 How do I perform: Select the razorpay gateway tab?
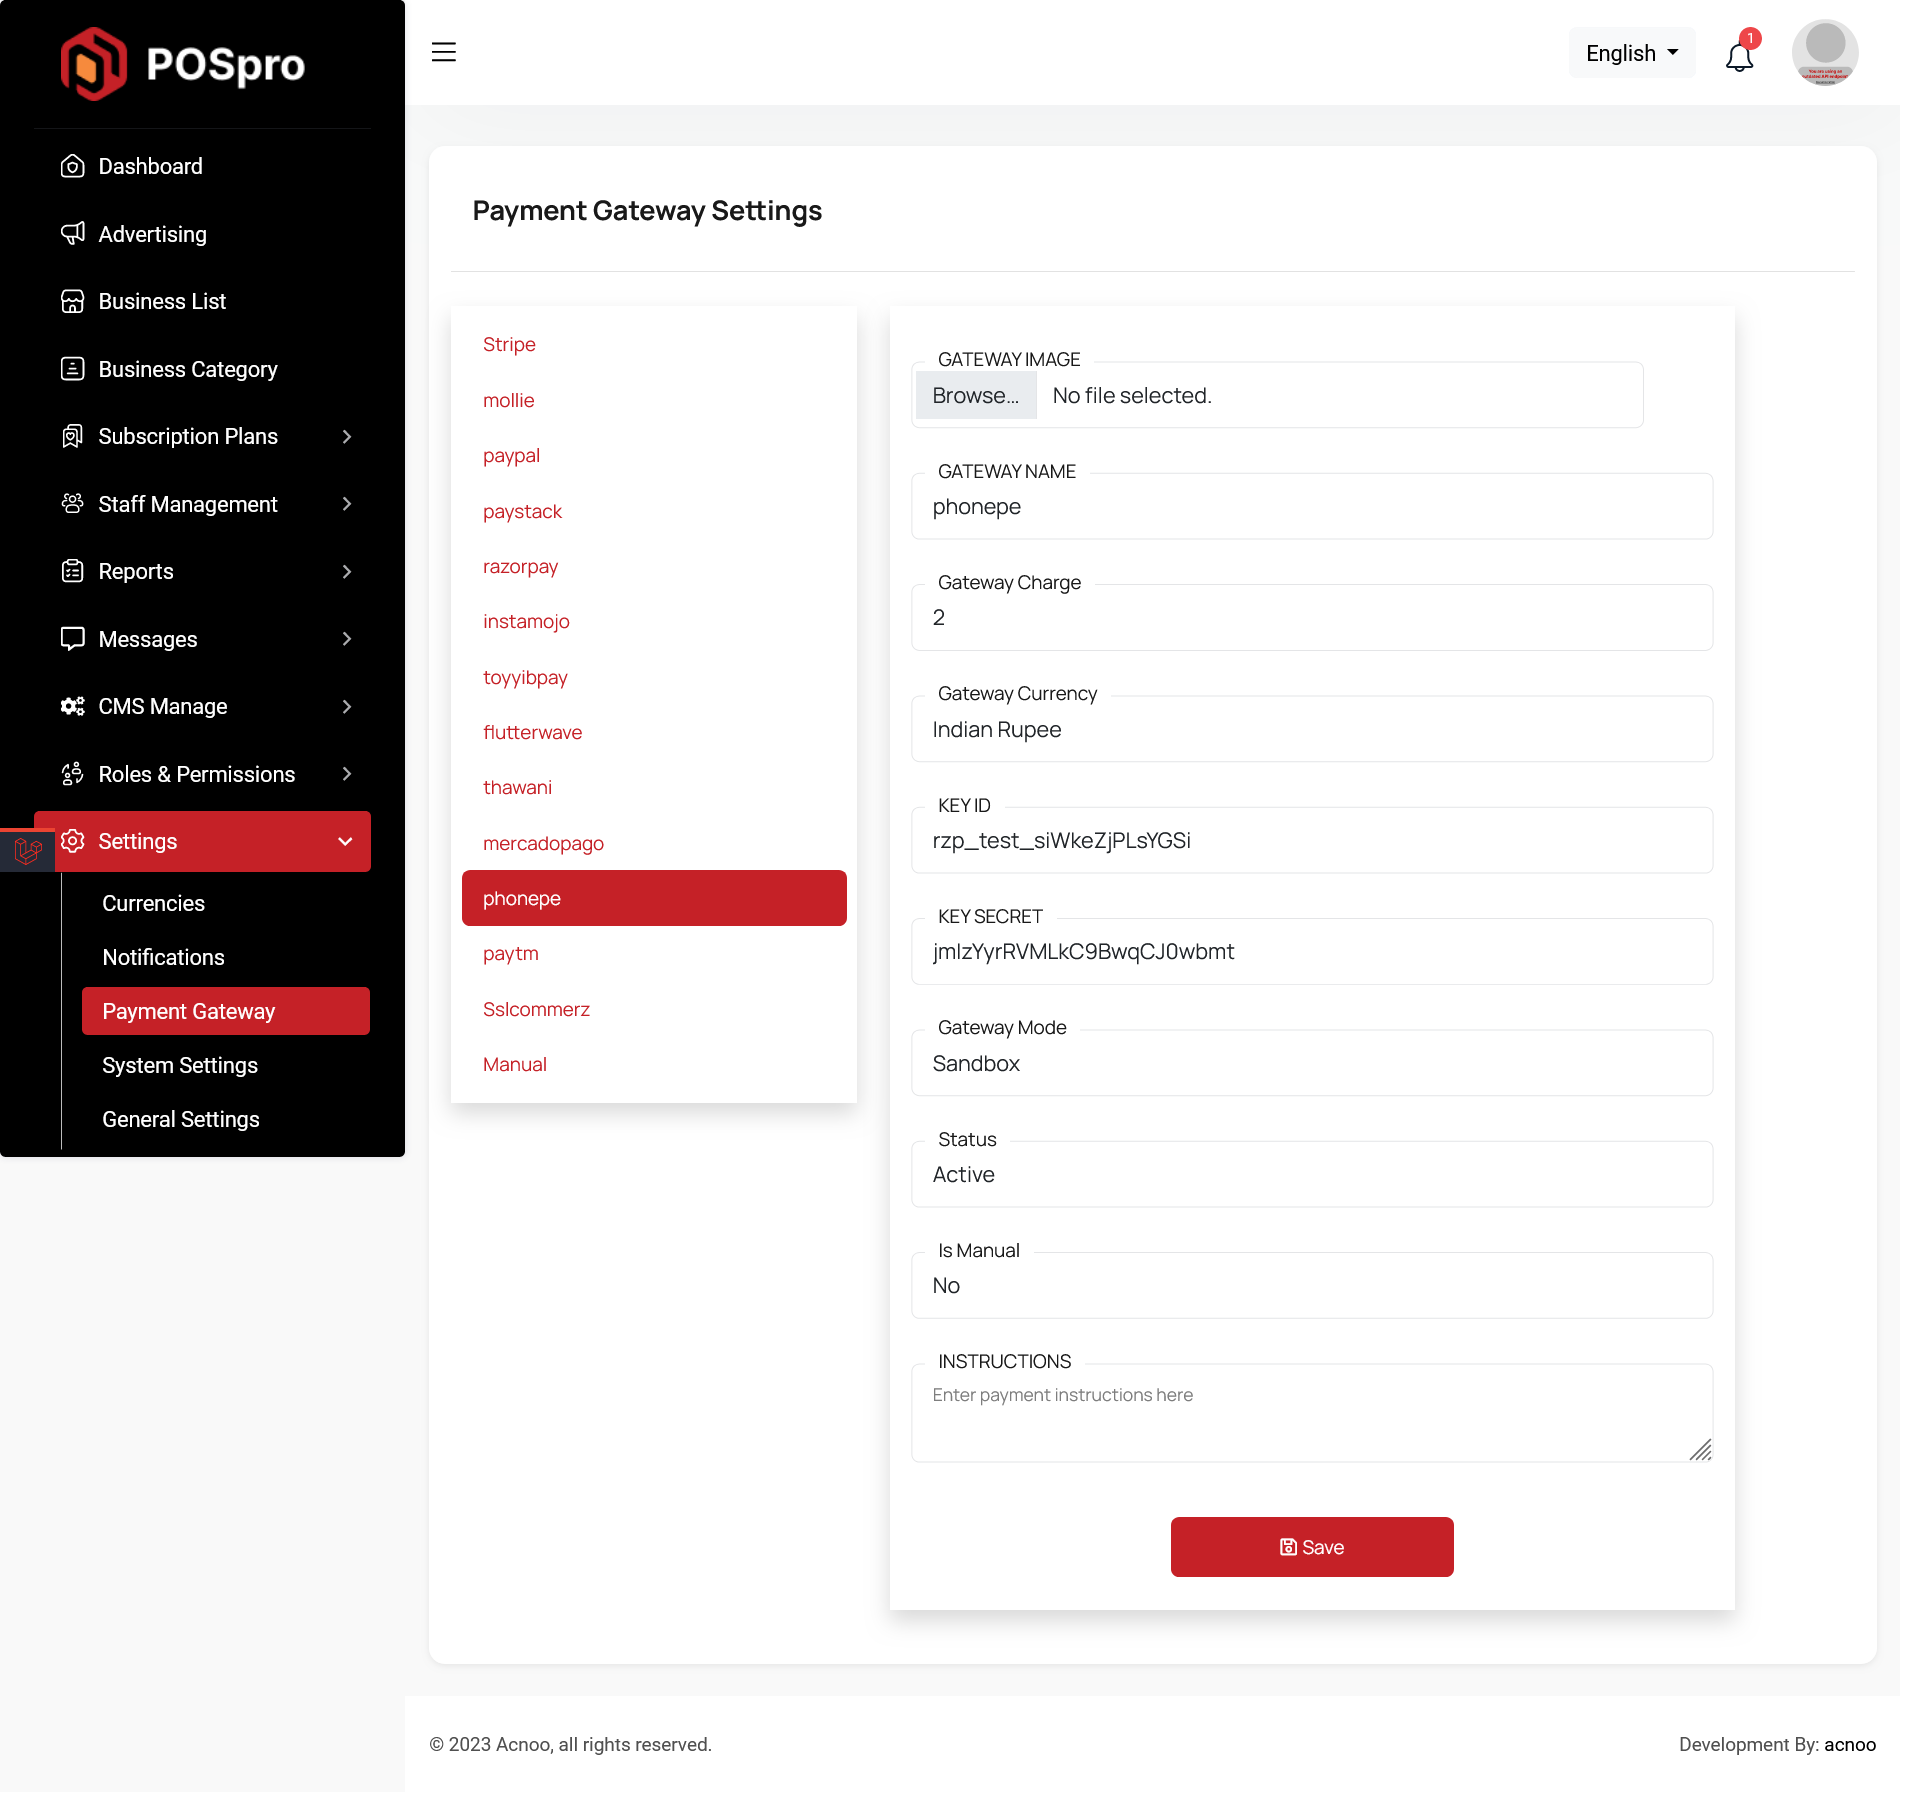(x=520, y=566)
